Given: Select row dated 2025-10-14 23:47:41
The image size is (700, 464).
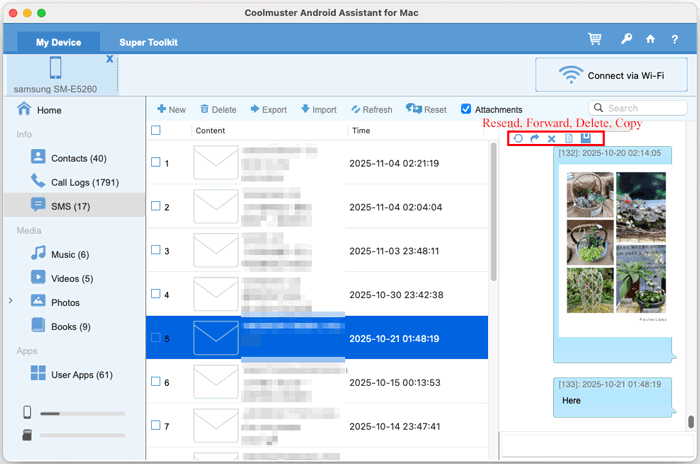Looking at the screenshot, I should point(317,426).
